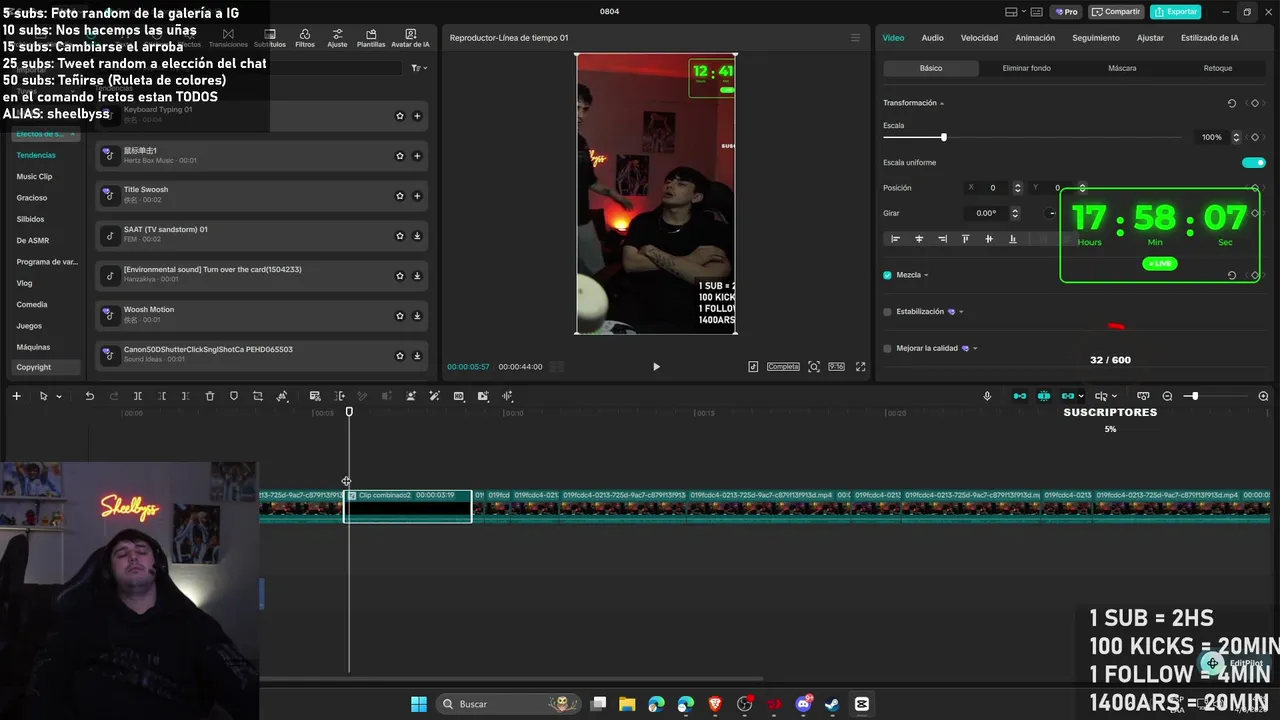The image size is (1280, 720).
Task: Start voice recording with the microphone icon
Action: (987, 396)
